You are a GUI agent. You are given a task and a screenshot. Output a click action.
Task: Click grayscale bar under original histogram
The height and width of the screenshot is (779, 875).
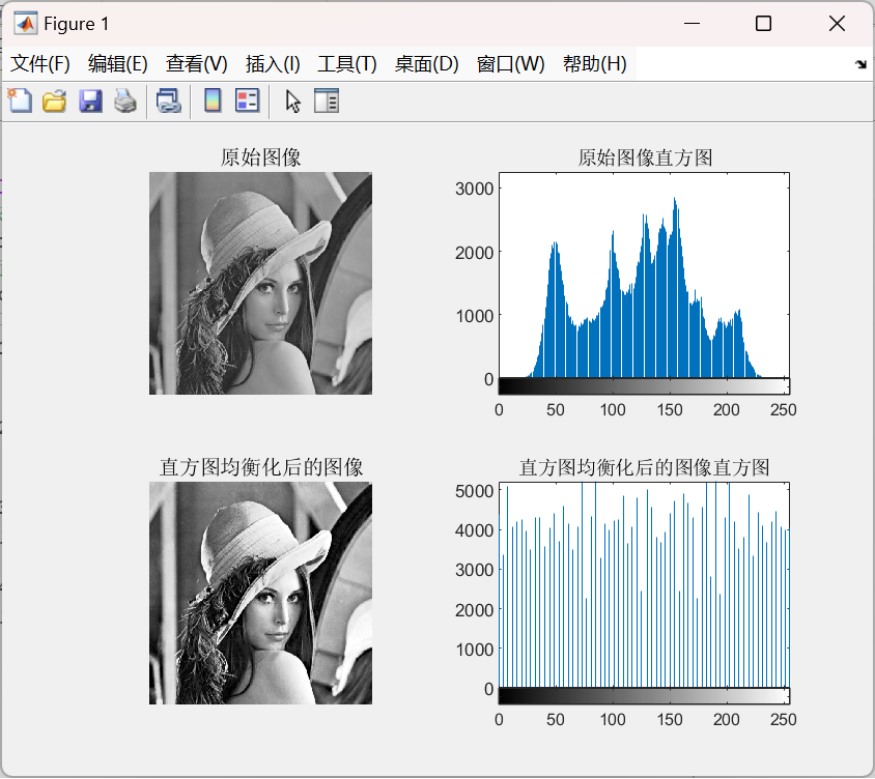tap(644, 386)
